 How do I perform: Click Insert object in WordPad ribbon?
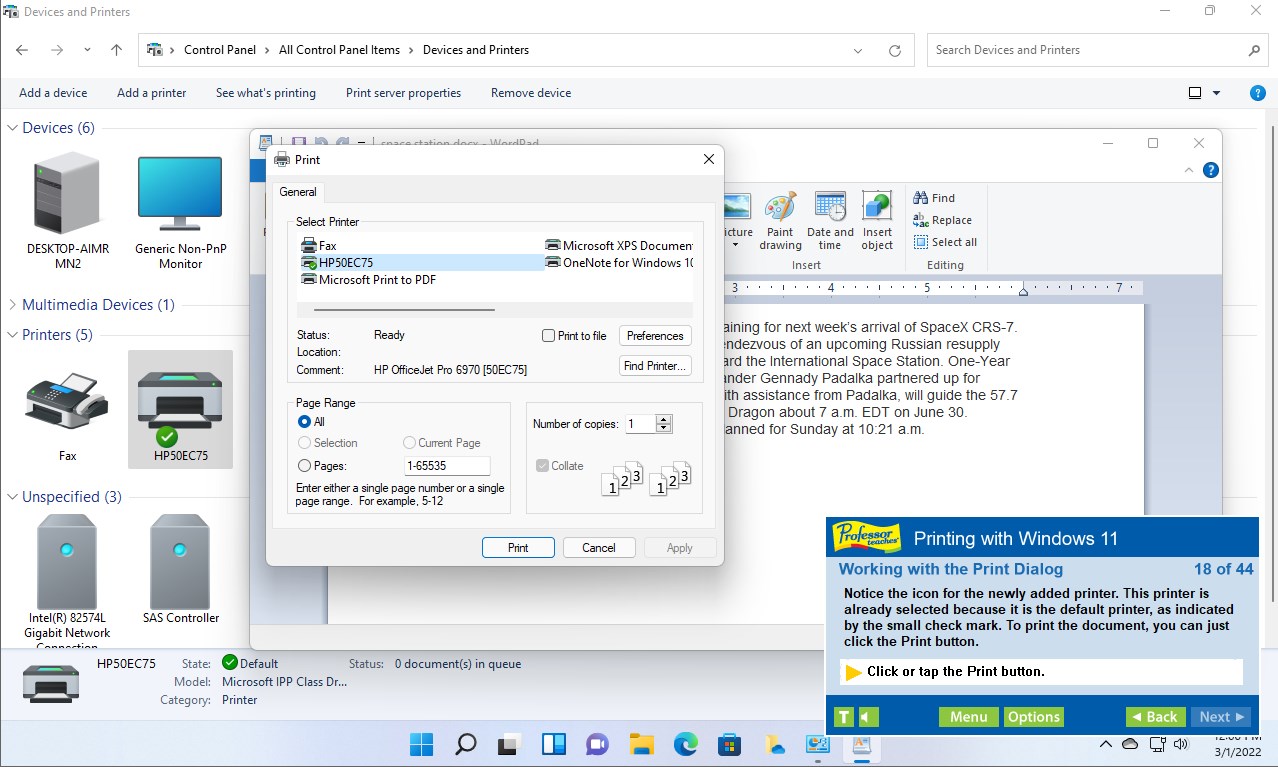coord(877,222)
